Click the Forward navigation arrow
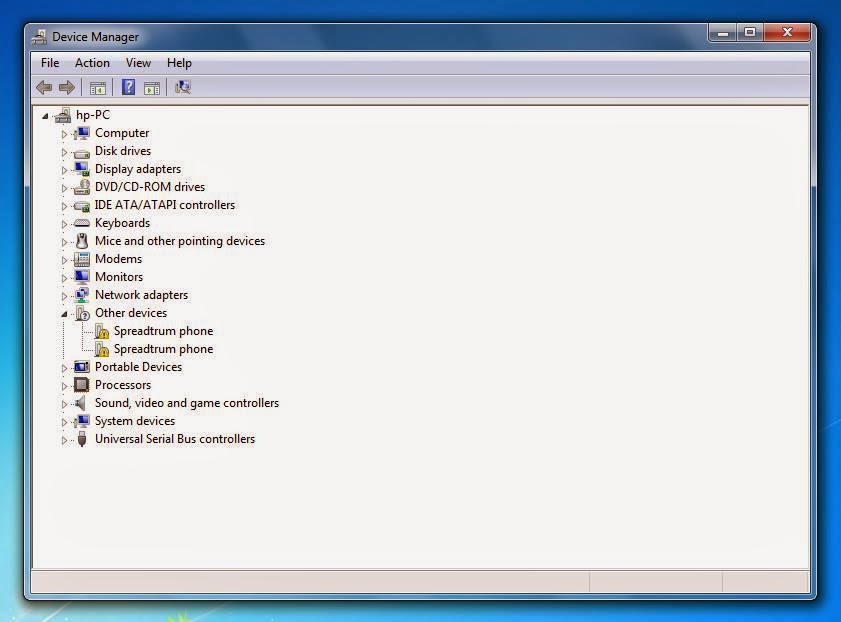 coord(67,87)
